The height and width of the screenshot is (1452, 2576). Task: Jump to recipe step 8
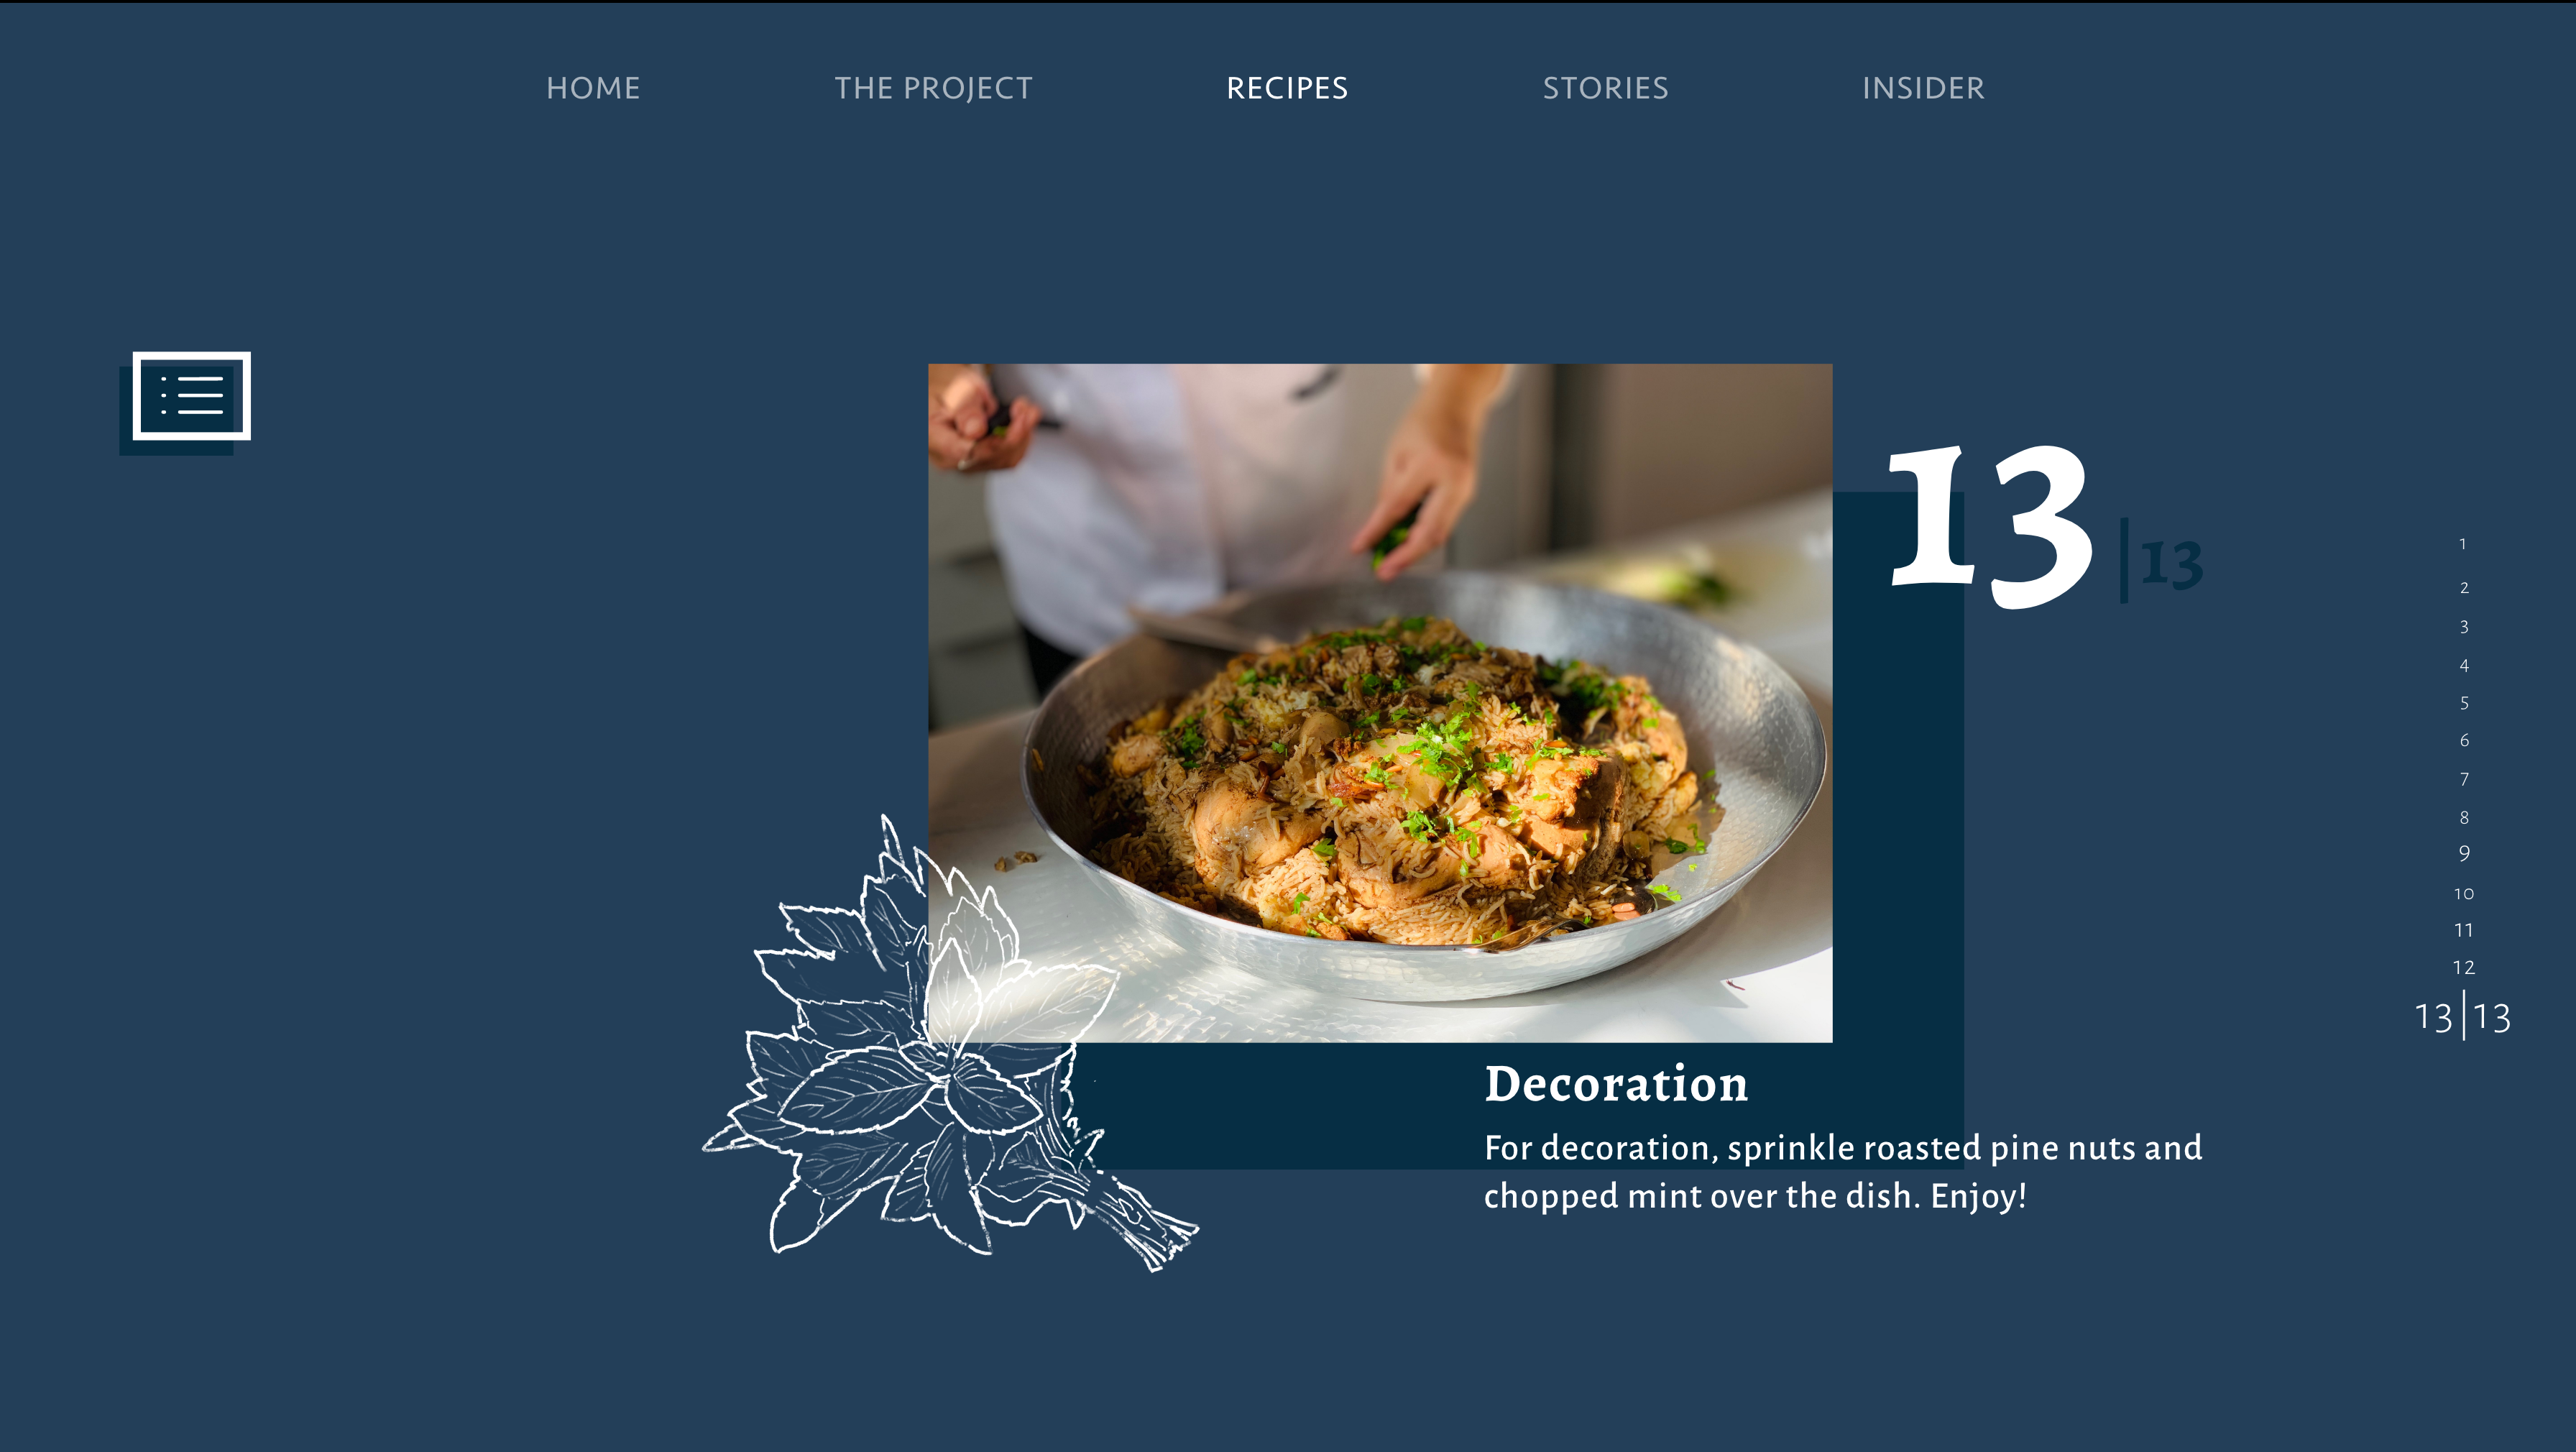click(x=2464, y=818)
